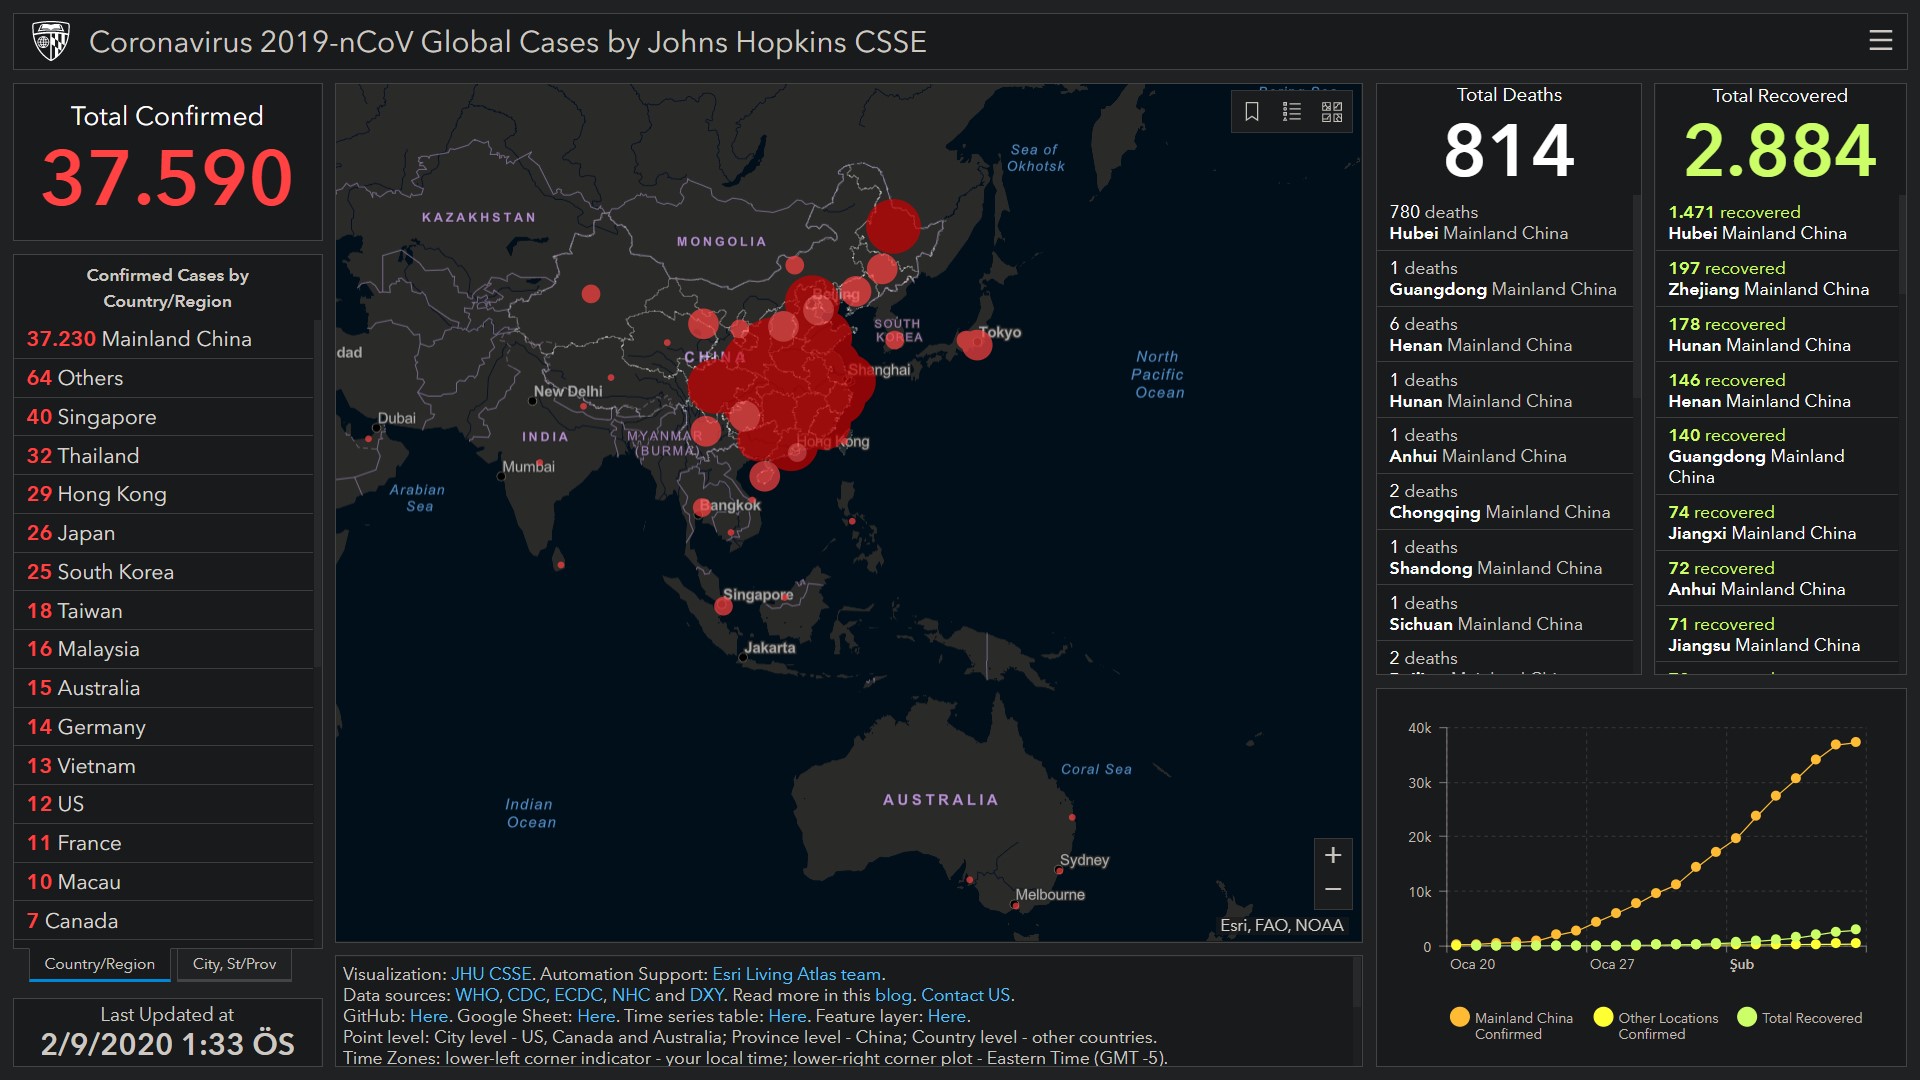Open Esri Living Atlas team link
The image size is (1920, 1080).
pyautogui.click(x=796, y=974)
